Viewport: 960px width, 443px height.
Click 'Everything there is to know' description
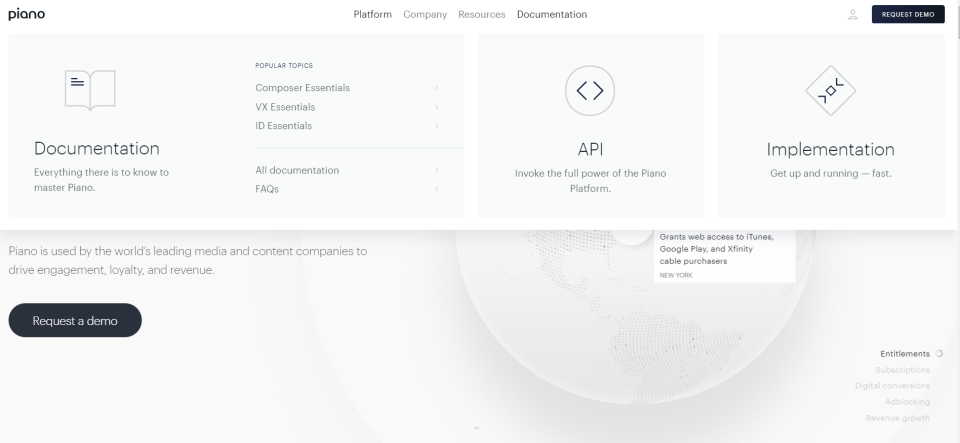click(x=101, y=180)
